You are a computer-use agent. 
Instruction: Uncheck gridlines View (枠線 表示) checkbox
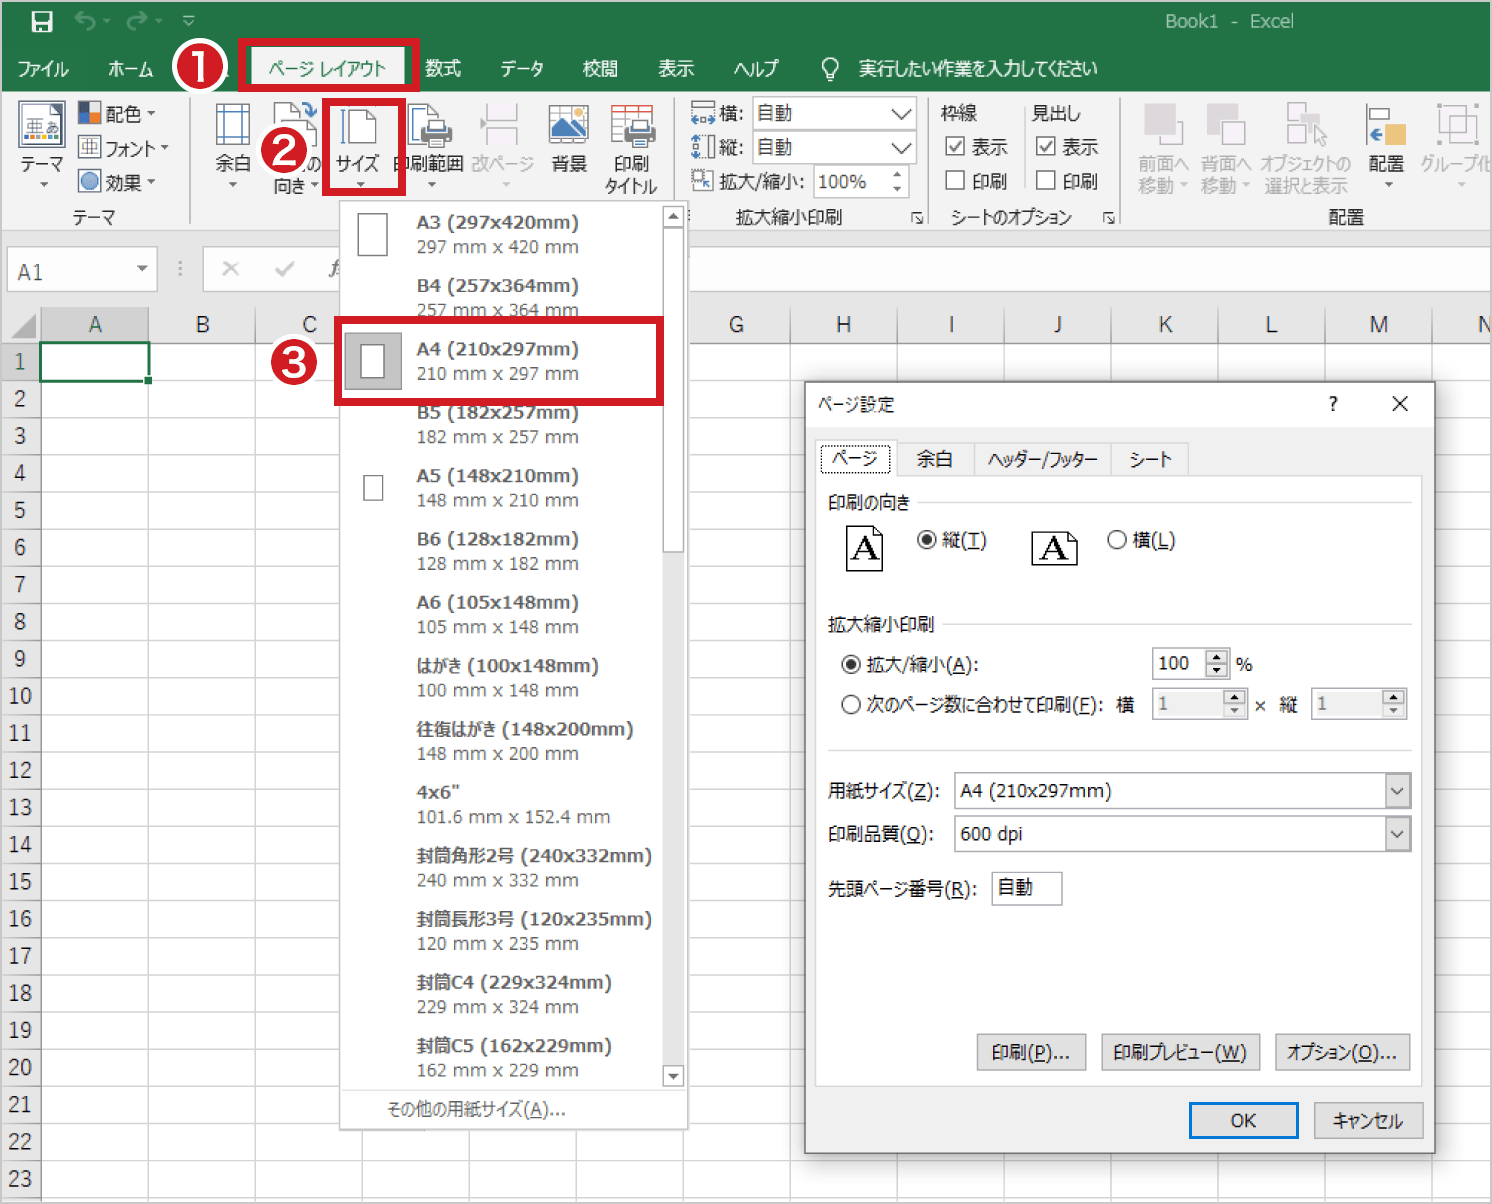pos(956,147)
